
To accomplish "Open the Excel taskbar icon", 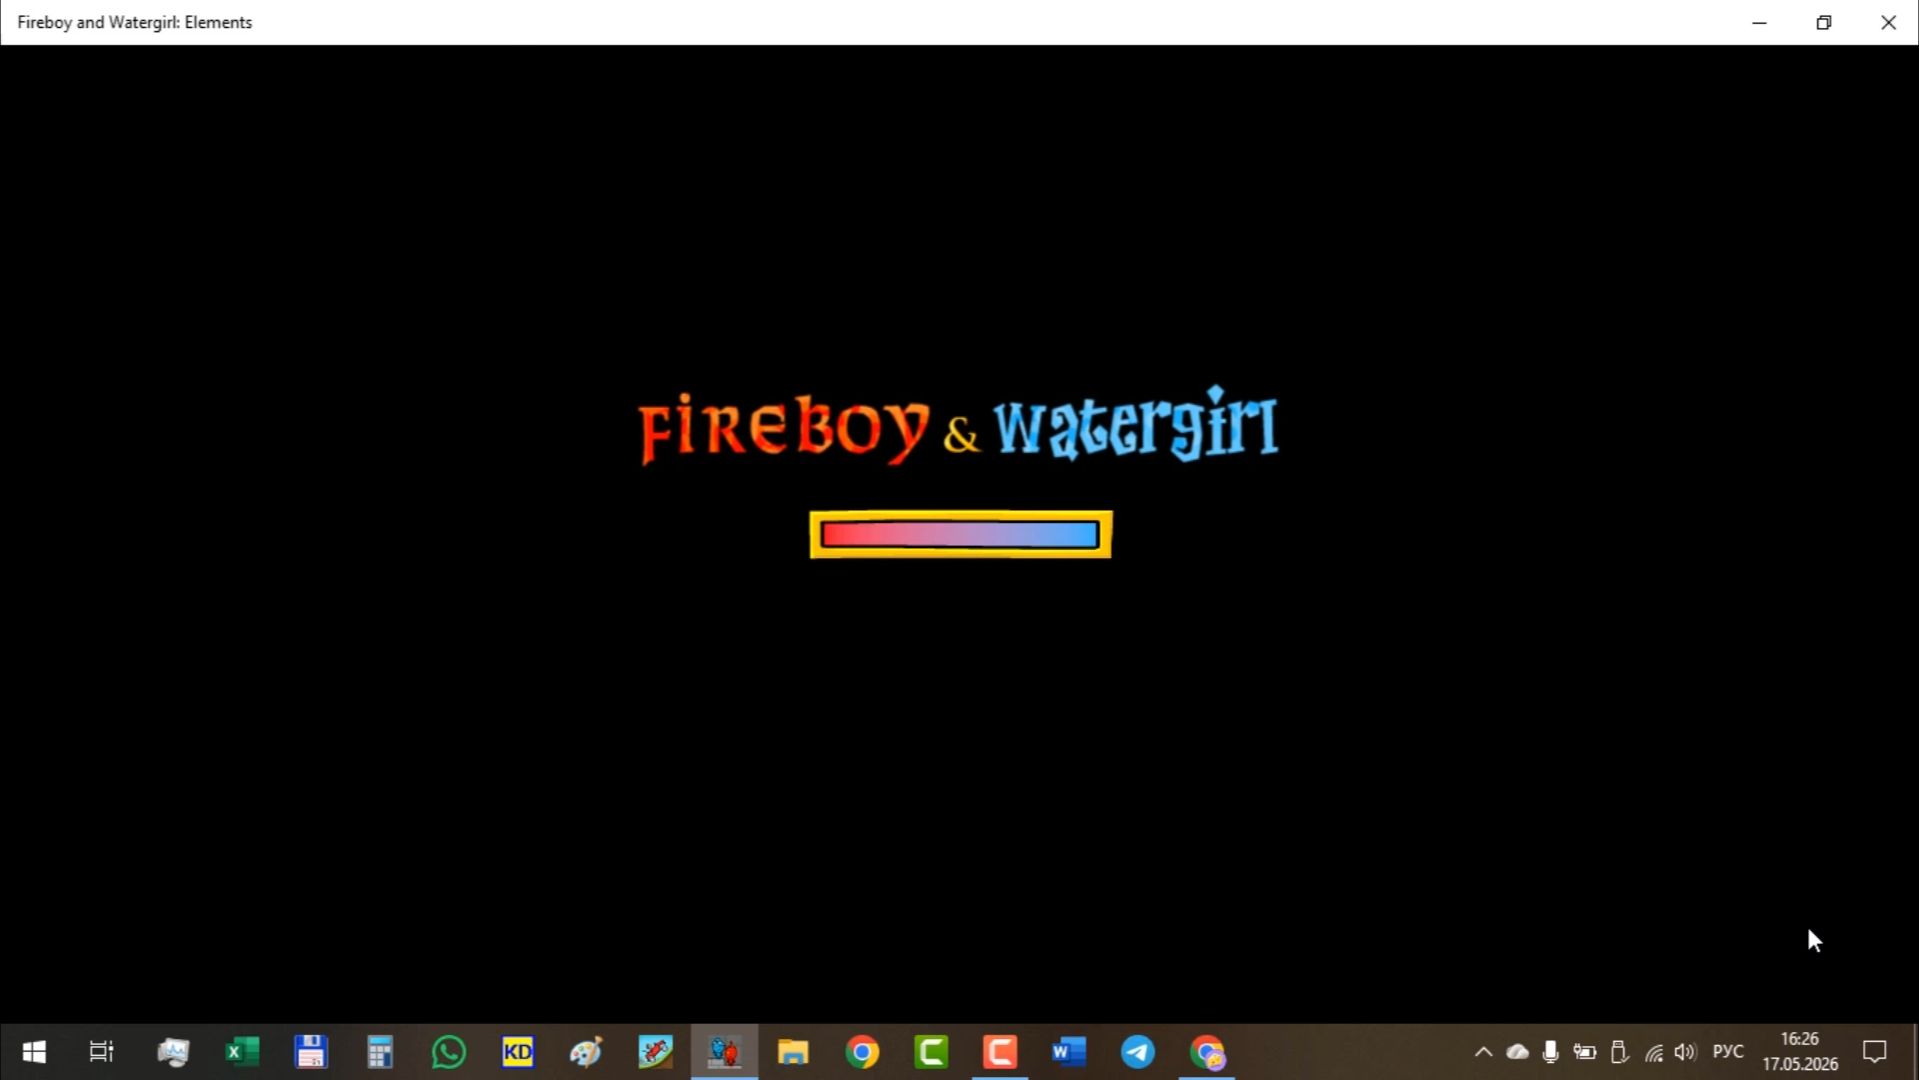I will (242, 1052).
